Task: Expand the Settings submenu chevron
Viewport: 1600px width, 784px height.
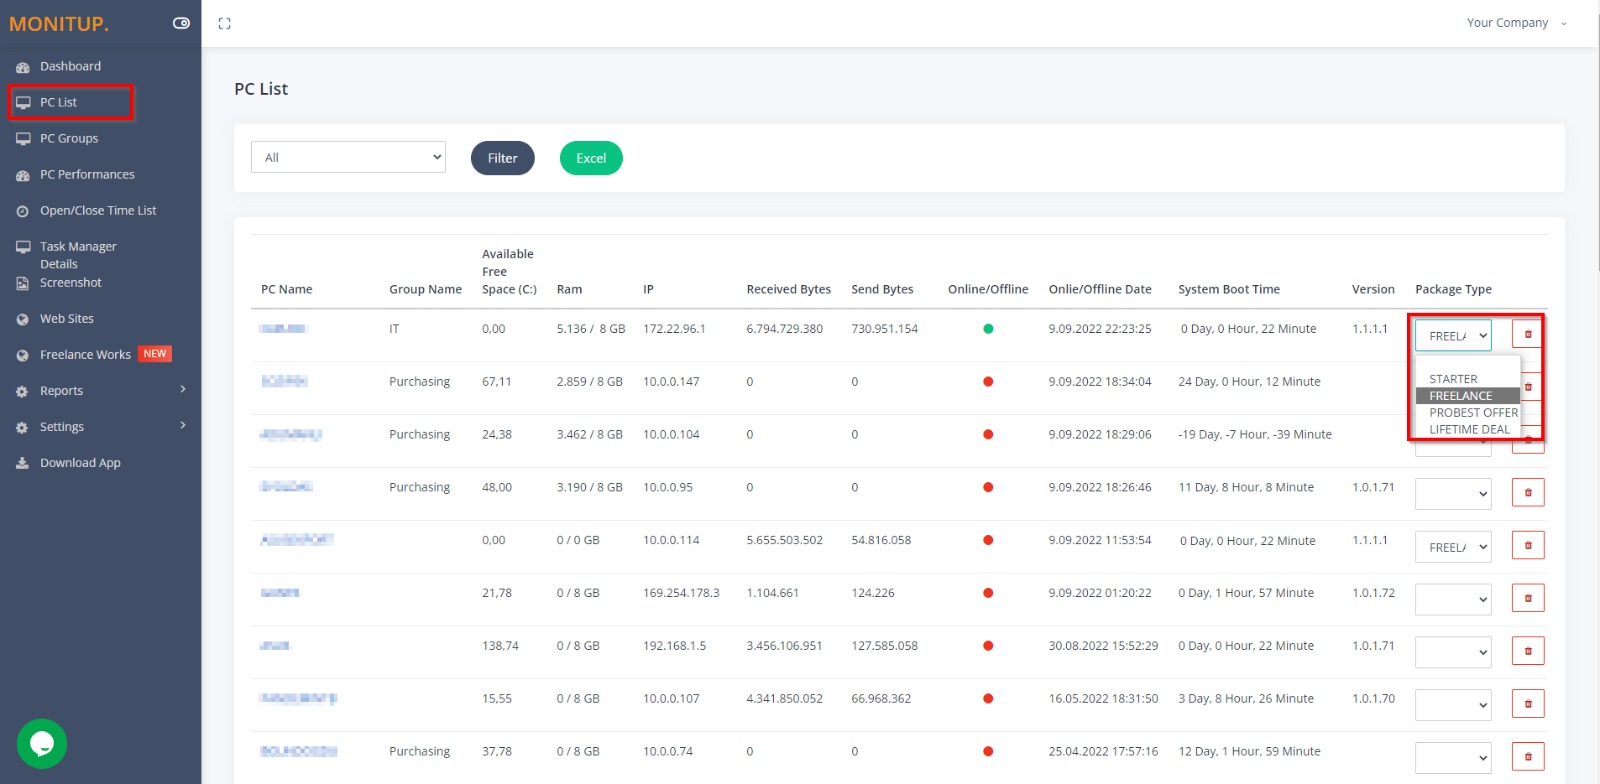Action: [x=183, y=425]
